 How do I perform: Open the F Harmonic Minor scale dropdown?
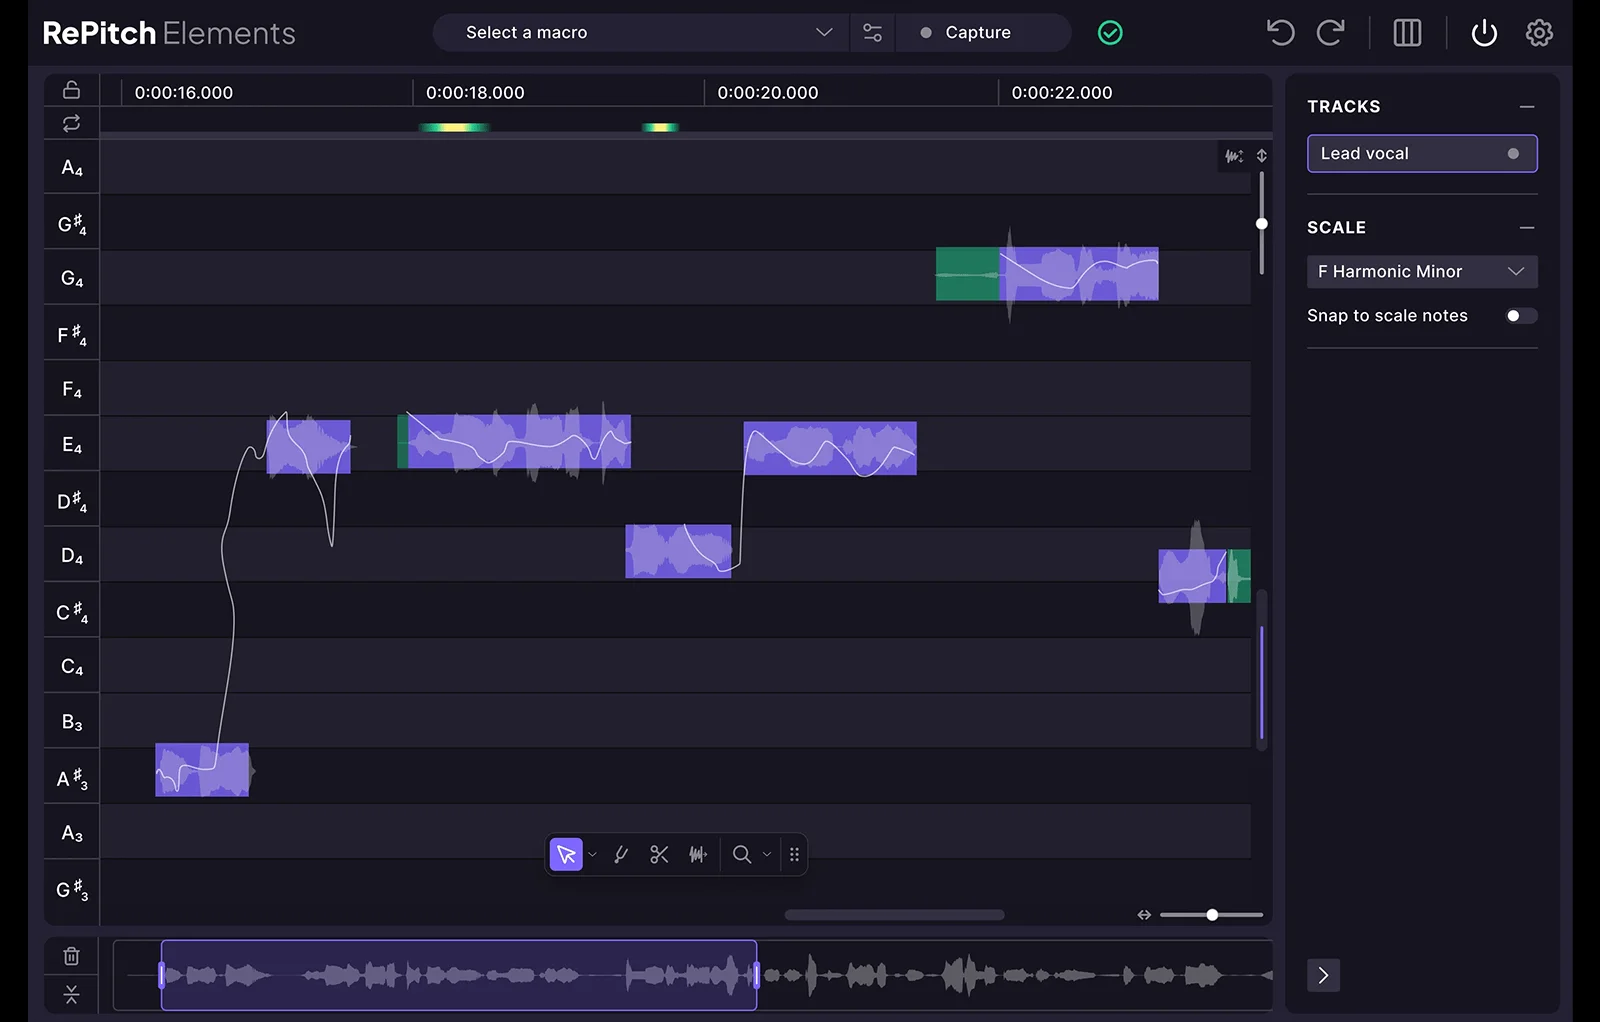pyautogui.click(x=1421, y=272)
